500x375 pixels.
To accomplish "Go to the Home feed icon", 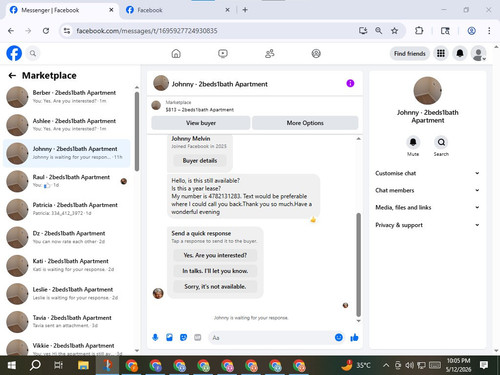I will tap(176, 53).
